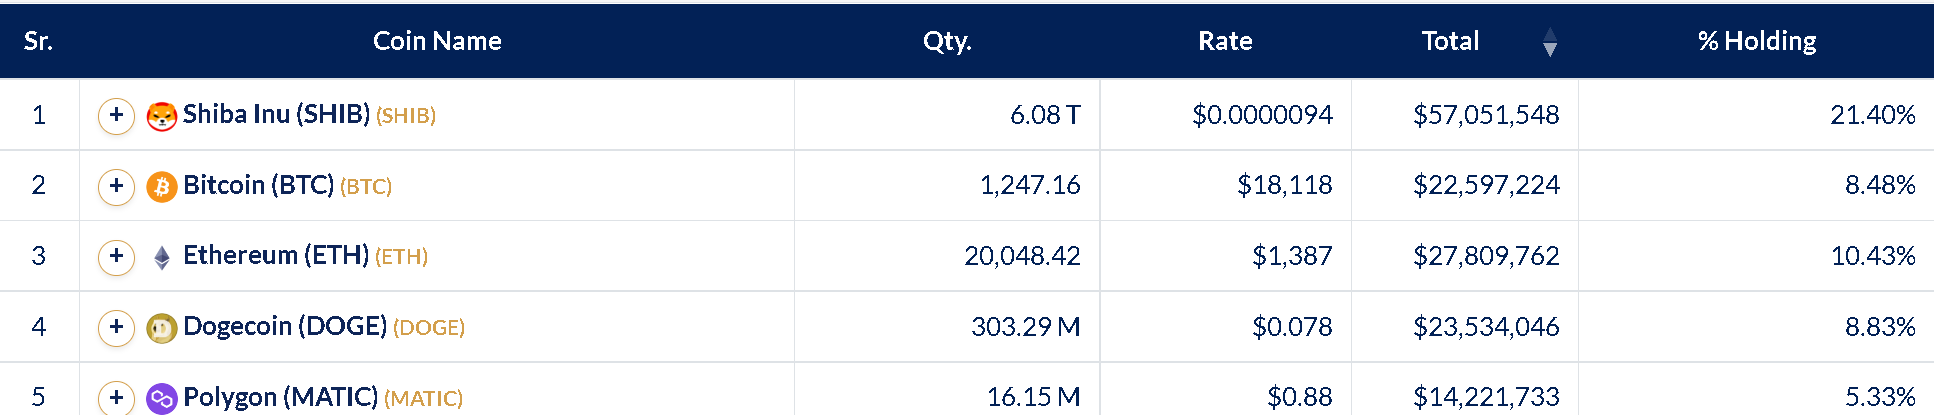Open the Ethereum (ETH) coin link
1934x415 pixels.
[x=276, y=255]
